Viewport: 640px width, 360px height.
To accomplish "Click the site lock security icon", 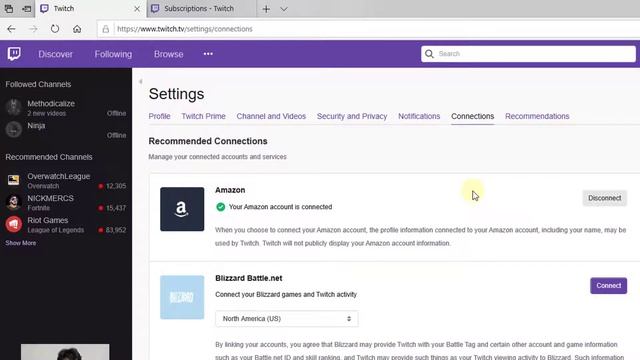I will click(106, 29).
